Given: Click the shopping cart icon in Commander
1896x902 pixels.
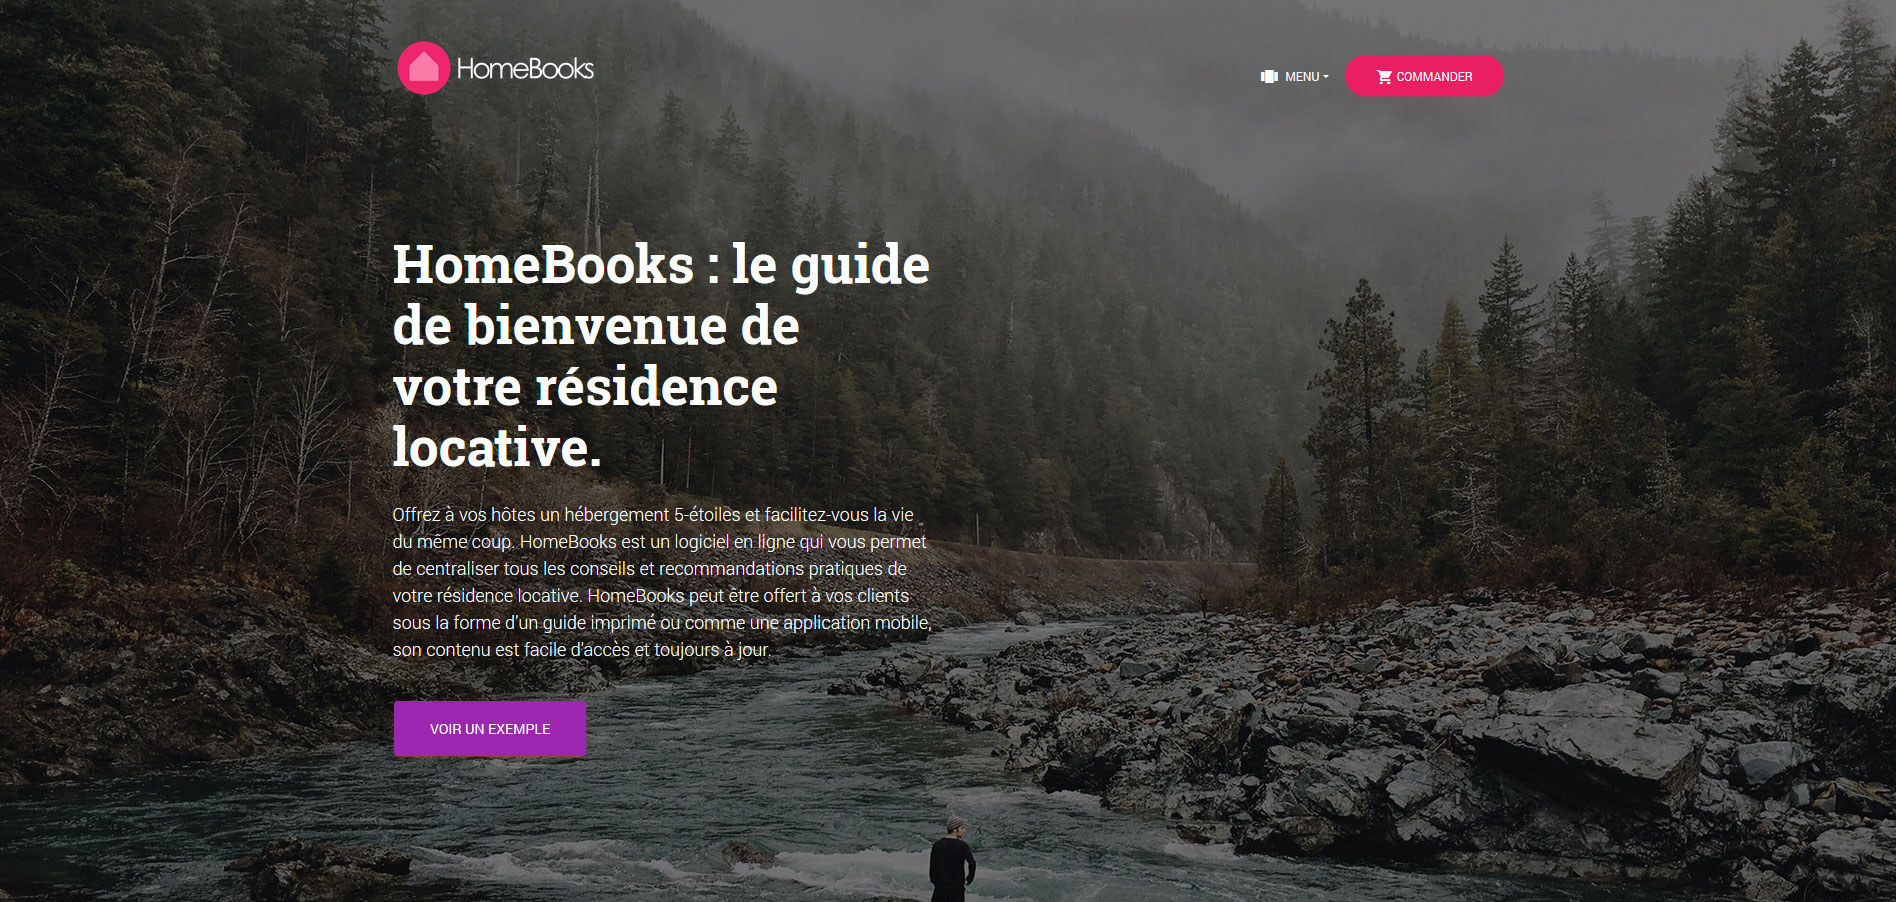Looking at the screenshot, I should 1384,77.
